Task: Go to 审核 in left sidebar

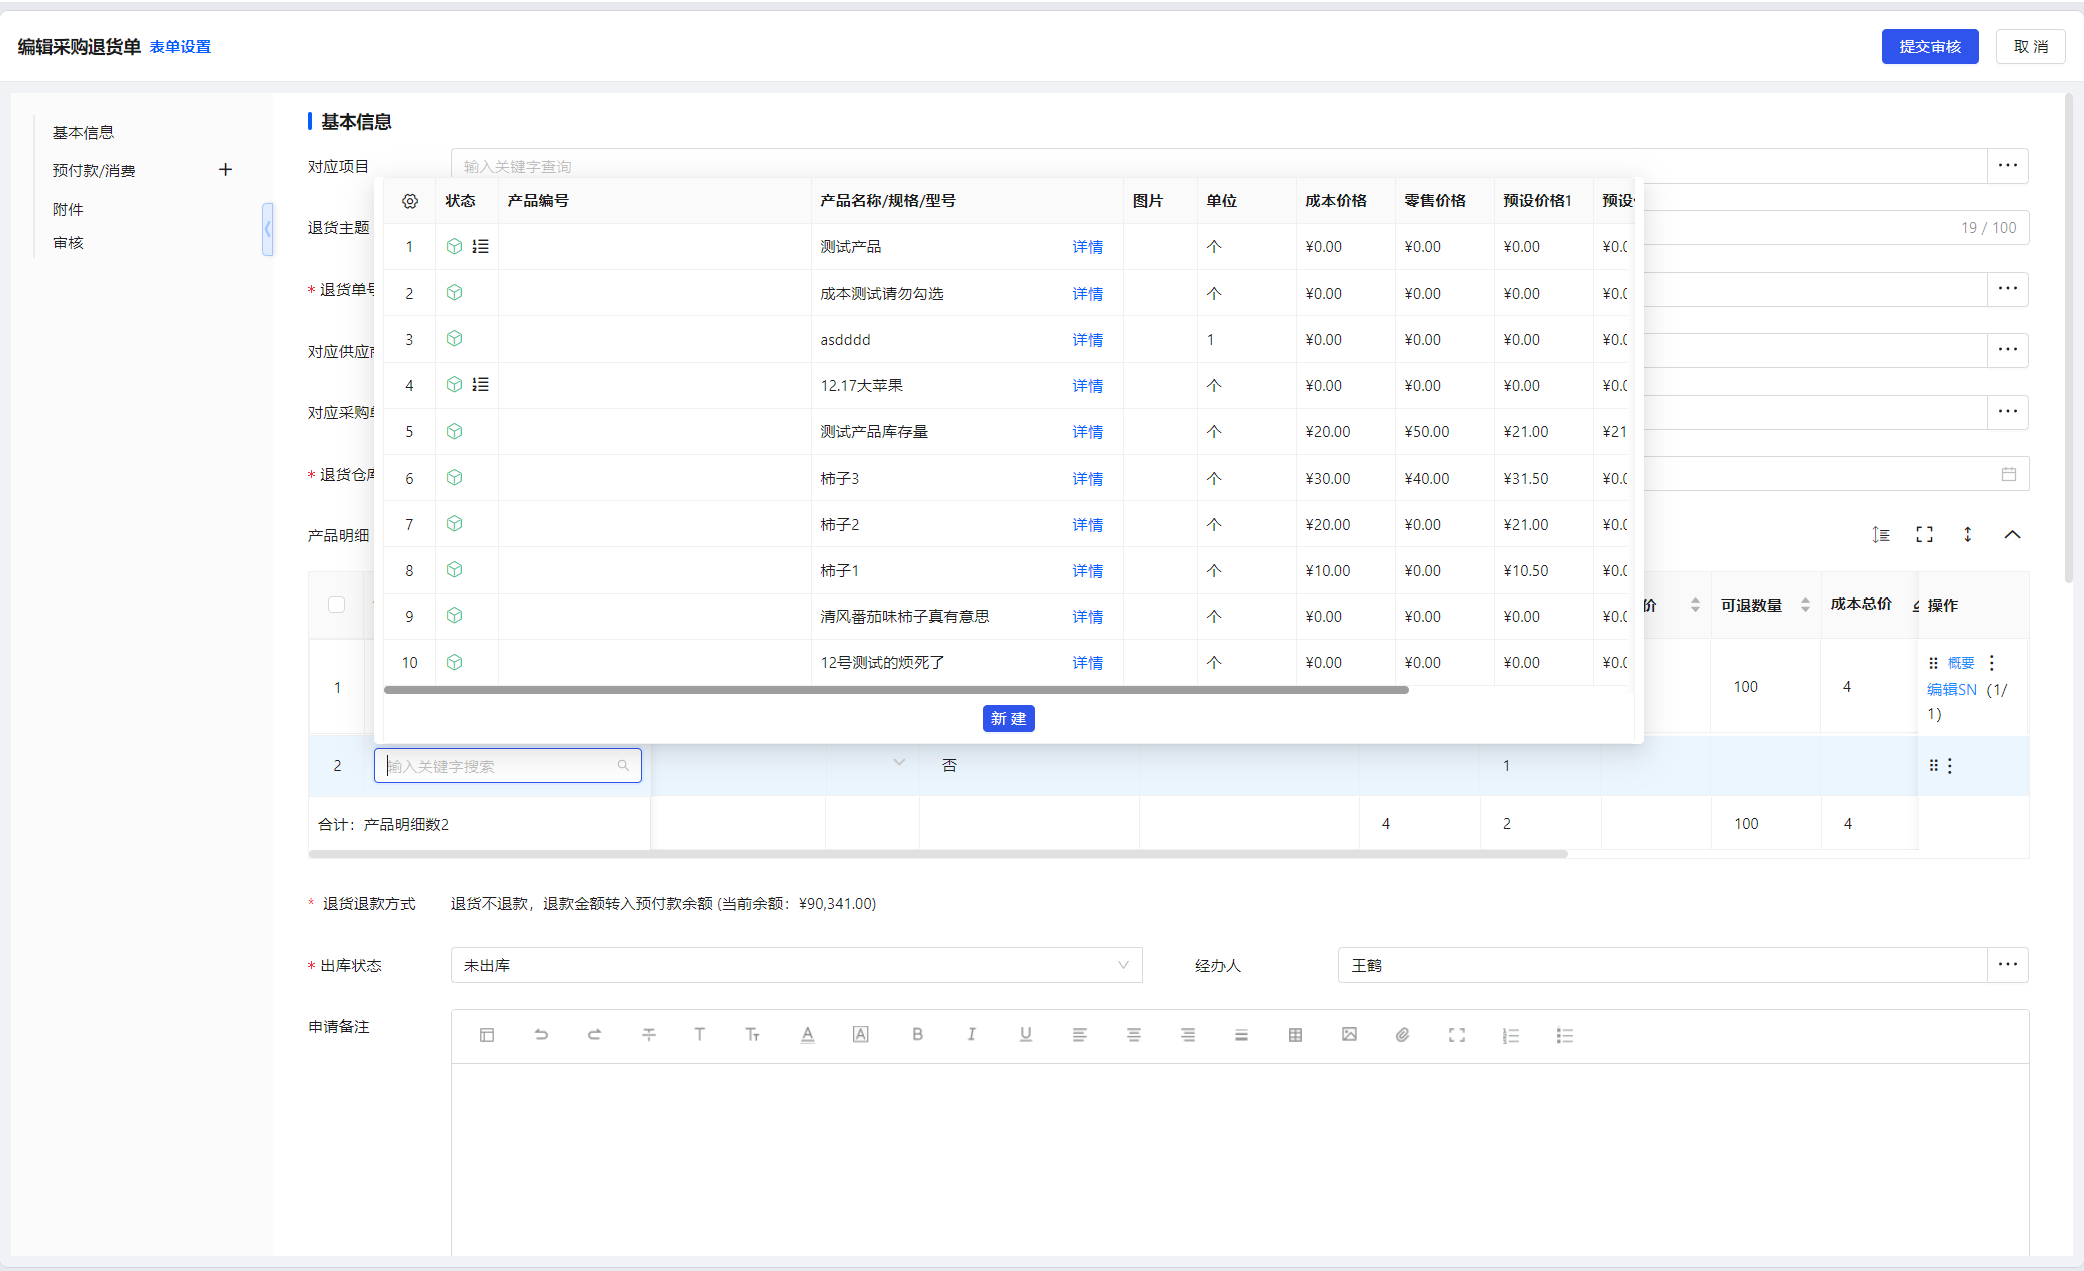Action: click(68, 243)
